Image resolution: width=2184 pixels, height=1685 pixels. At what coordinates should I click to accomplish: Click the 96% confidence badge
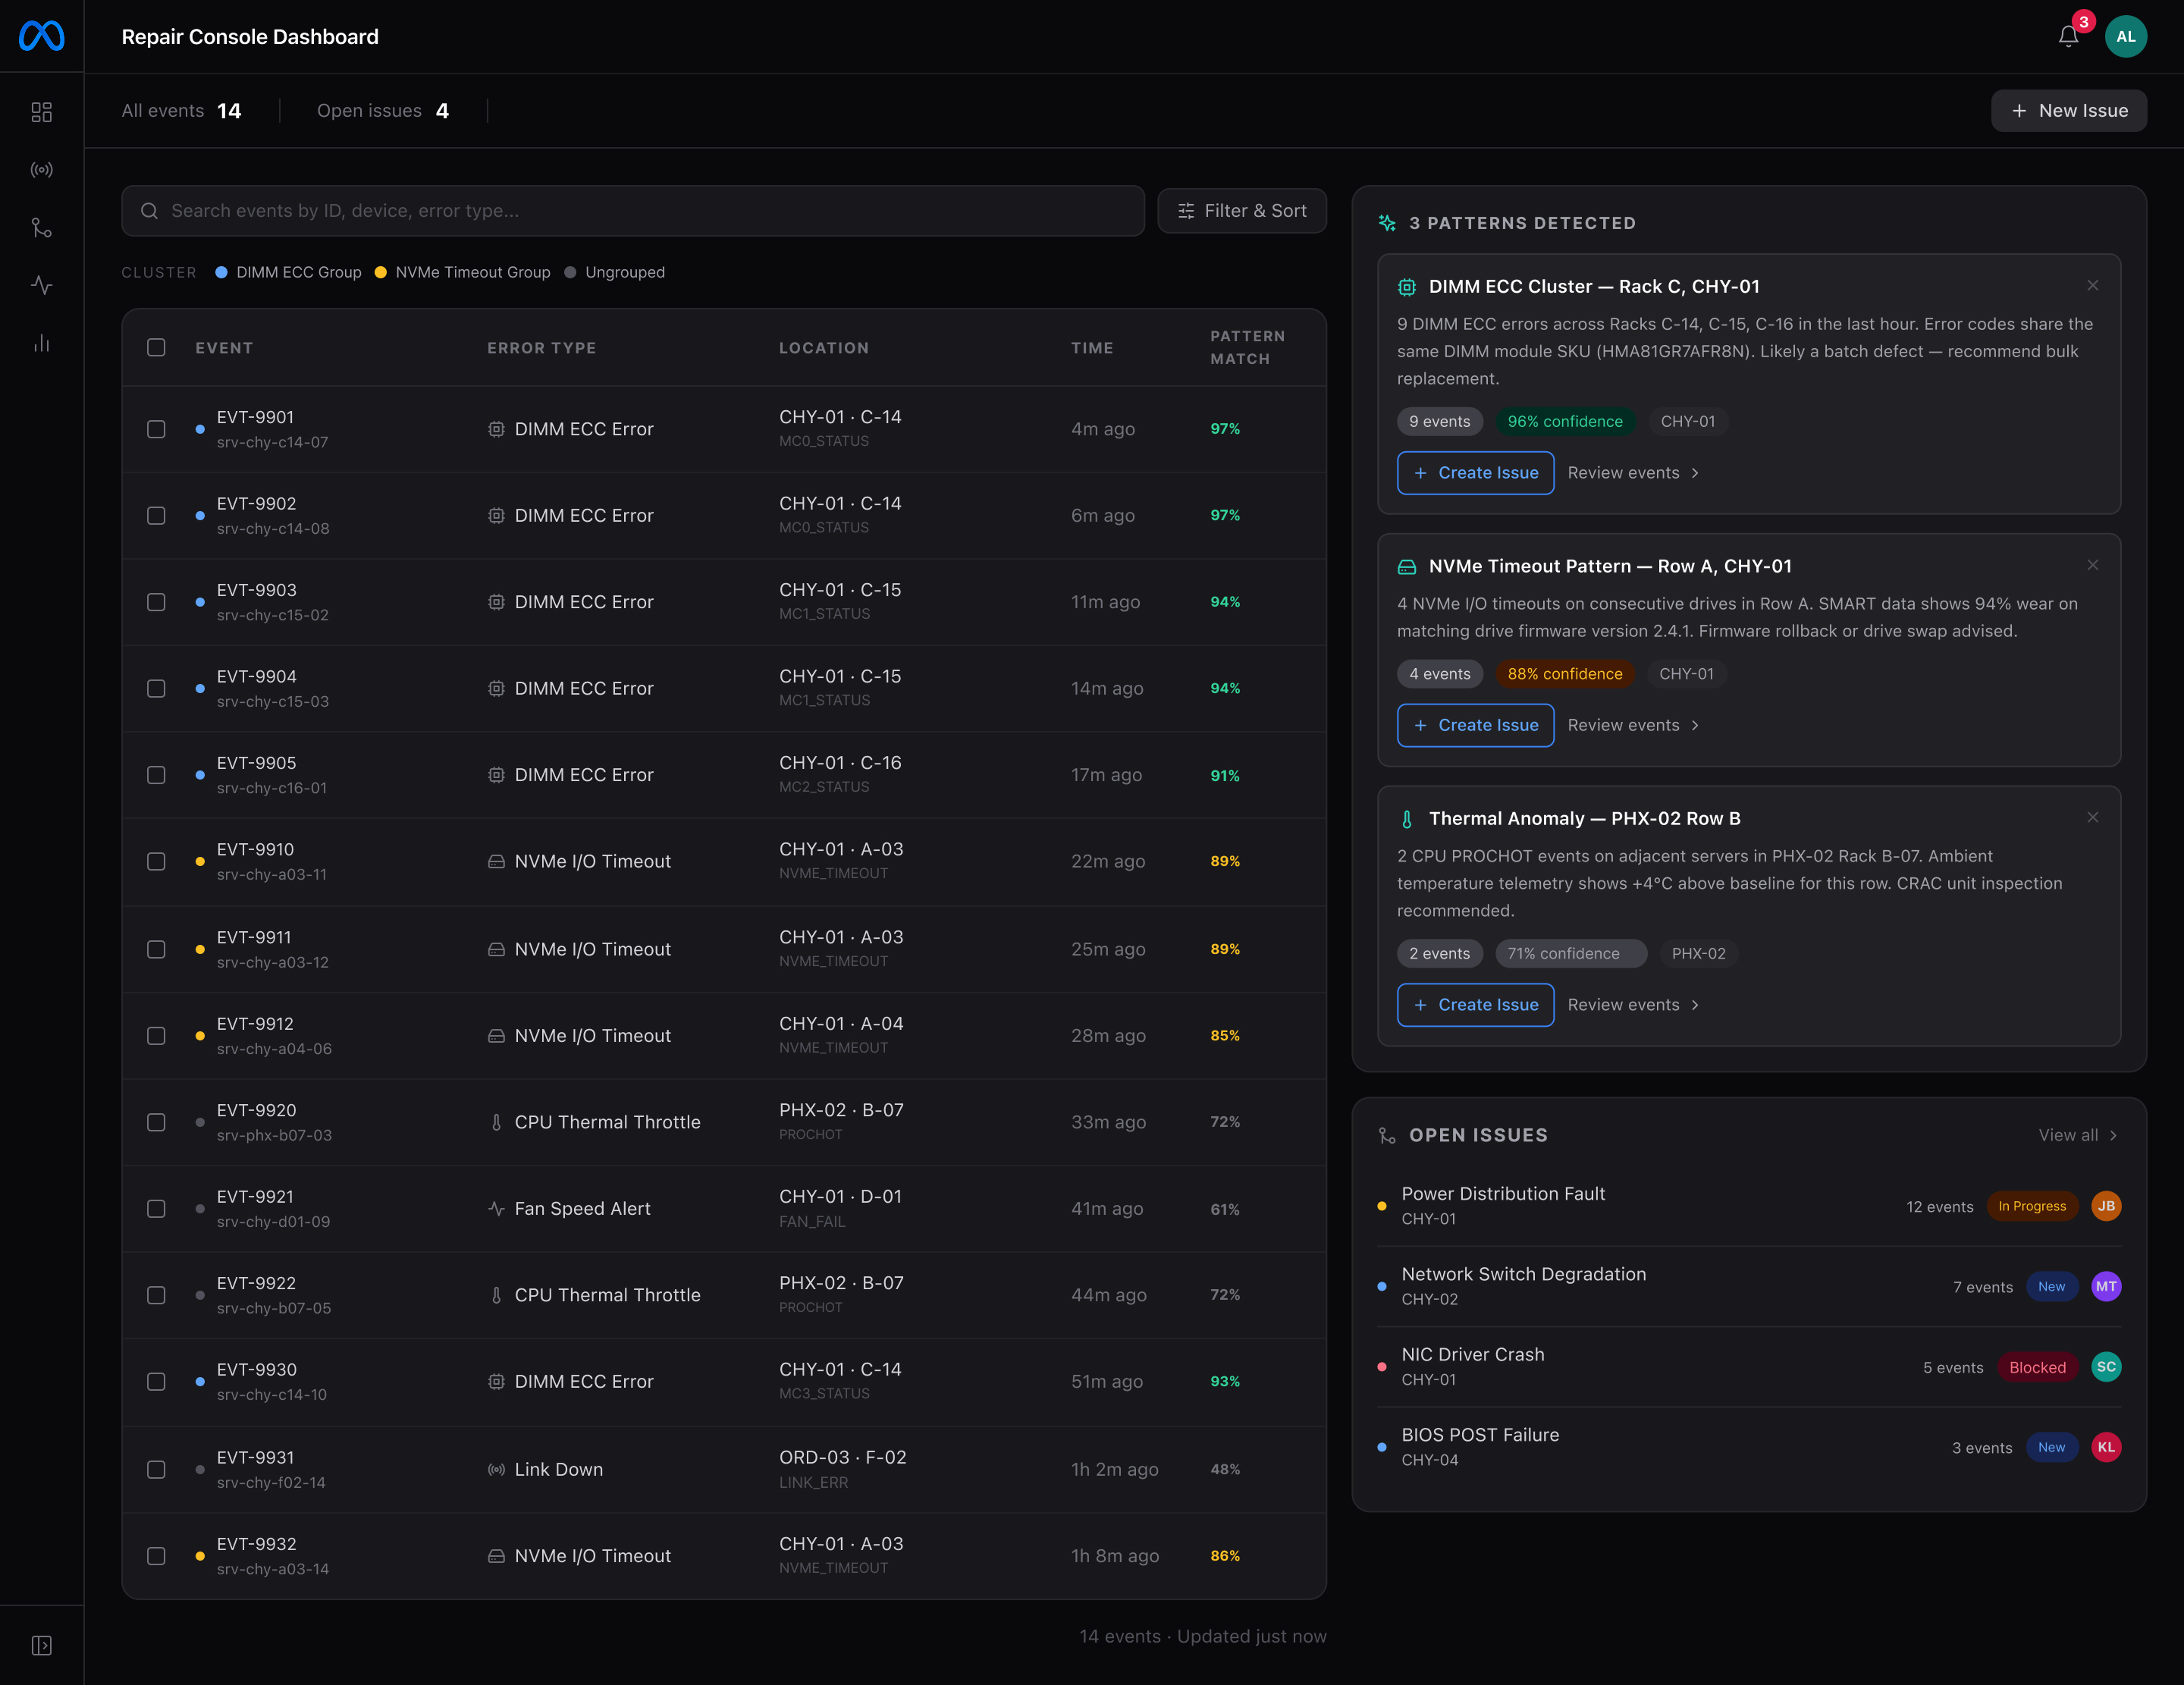[x=1565, y=422]
